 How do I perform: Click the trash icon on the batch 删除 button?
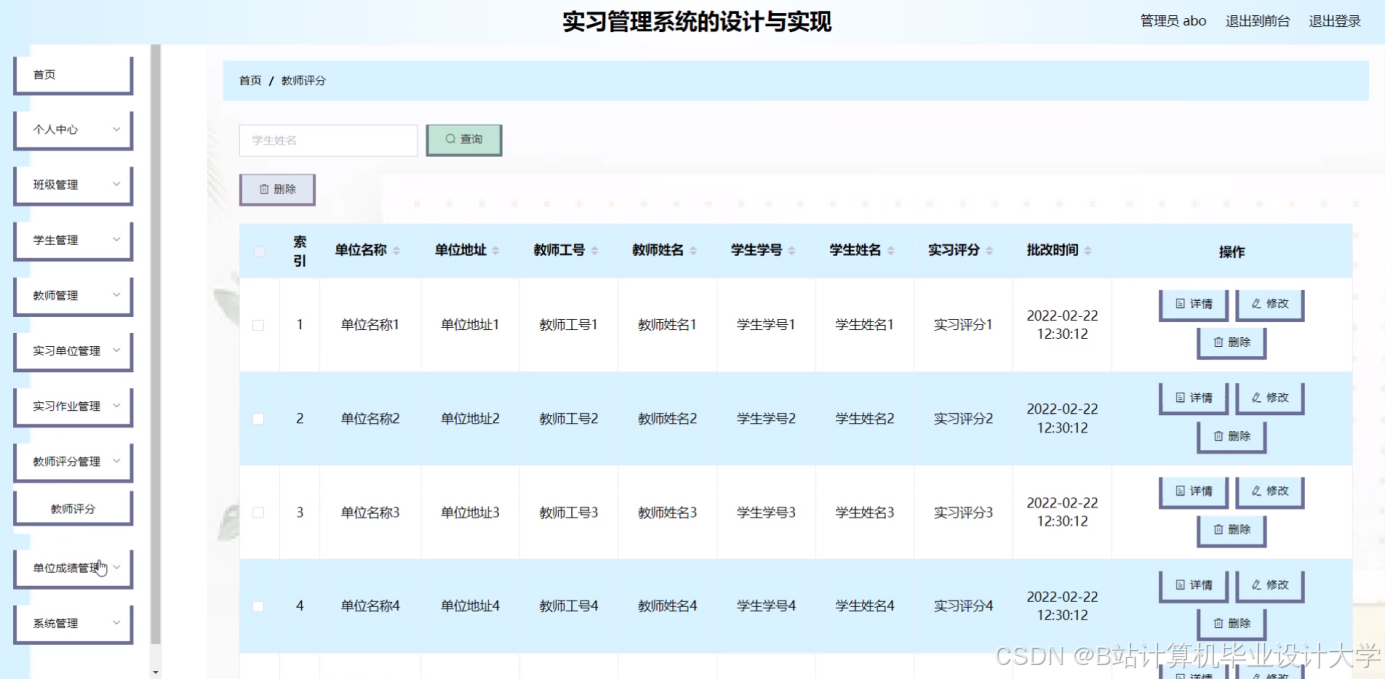click(264, 189)
